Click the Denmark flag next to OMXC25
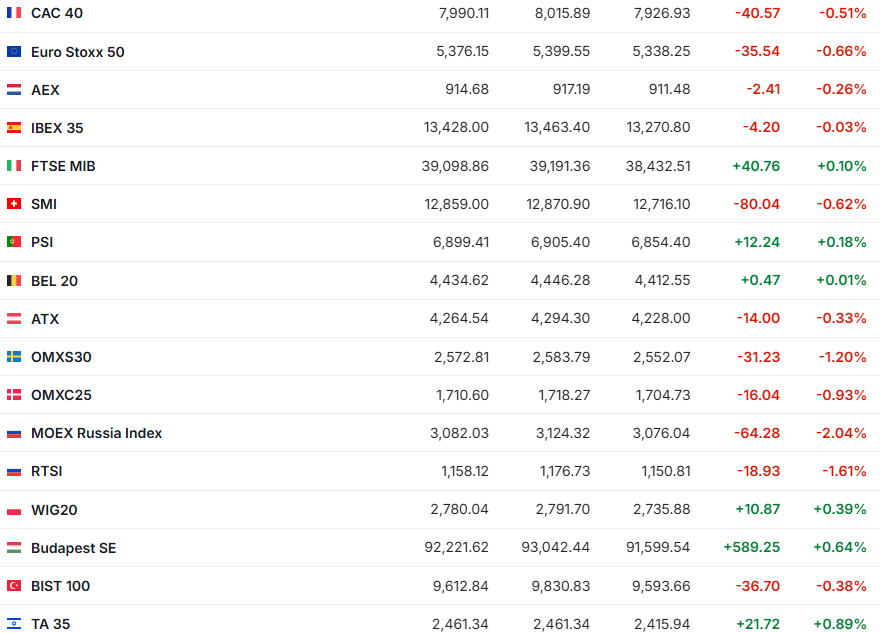Viewport: 880px width, 633px height. point(14,395)
